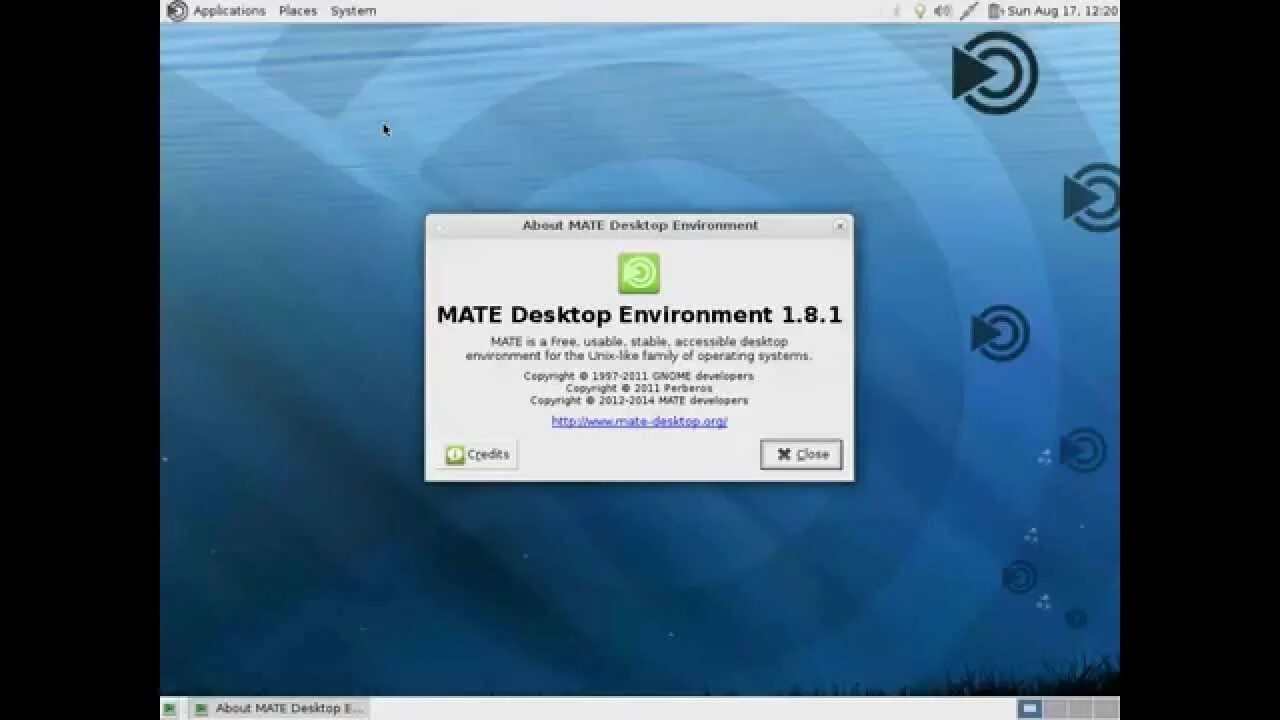The width and height of the screenshot is (1280, 720).
Task: Click the battery status tray icon
Action: (994, 11)
